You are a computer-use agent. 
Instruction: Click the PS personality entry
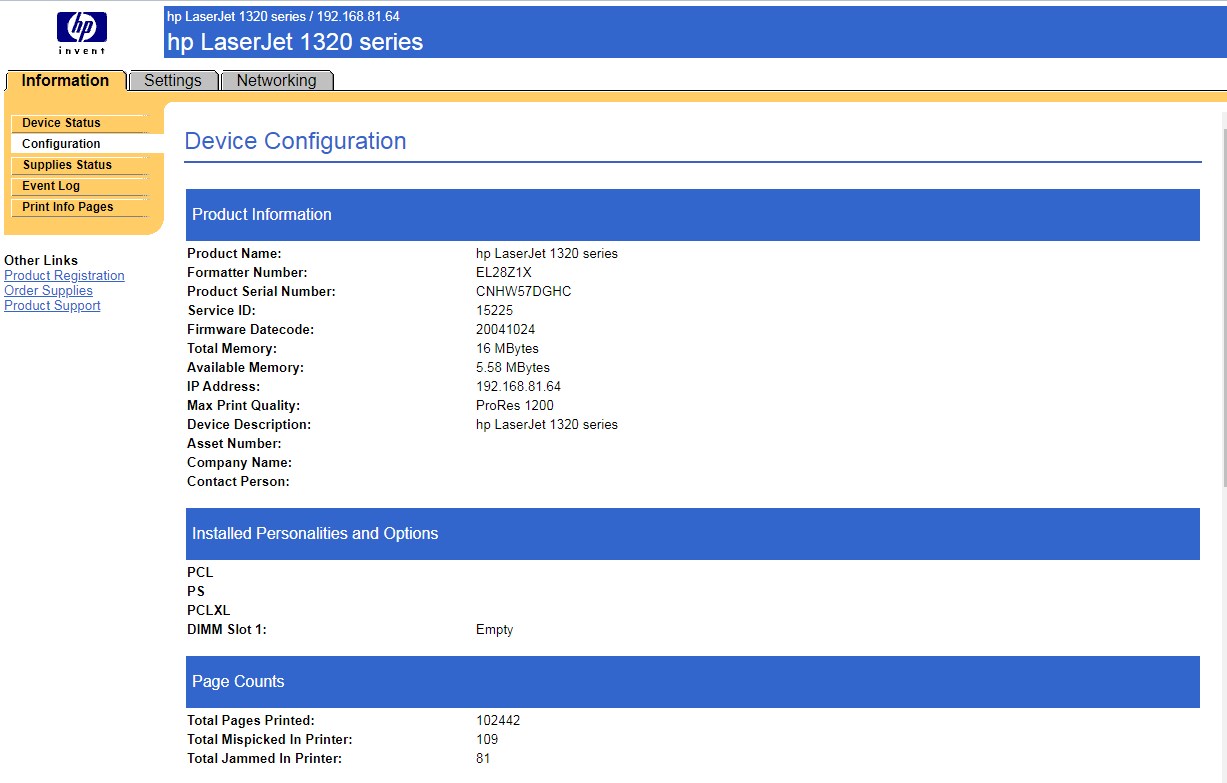[196, 592]
